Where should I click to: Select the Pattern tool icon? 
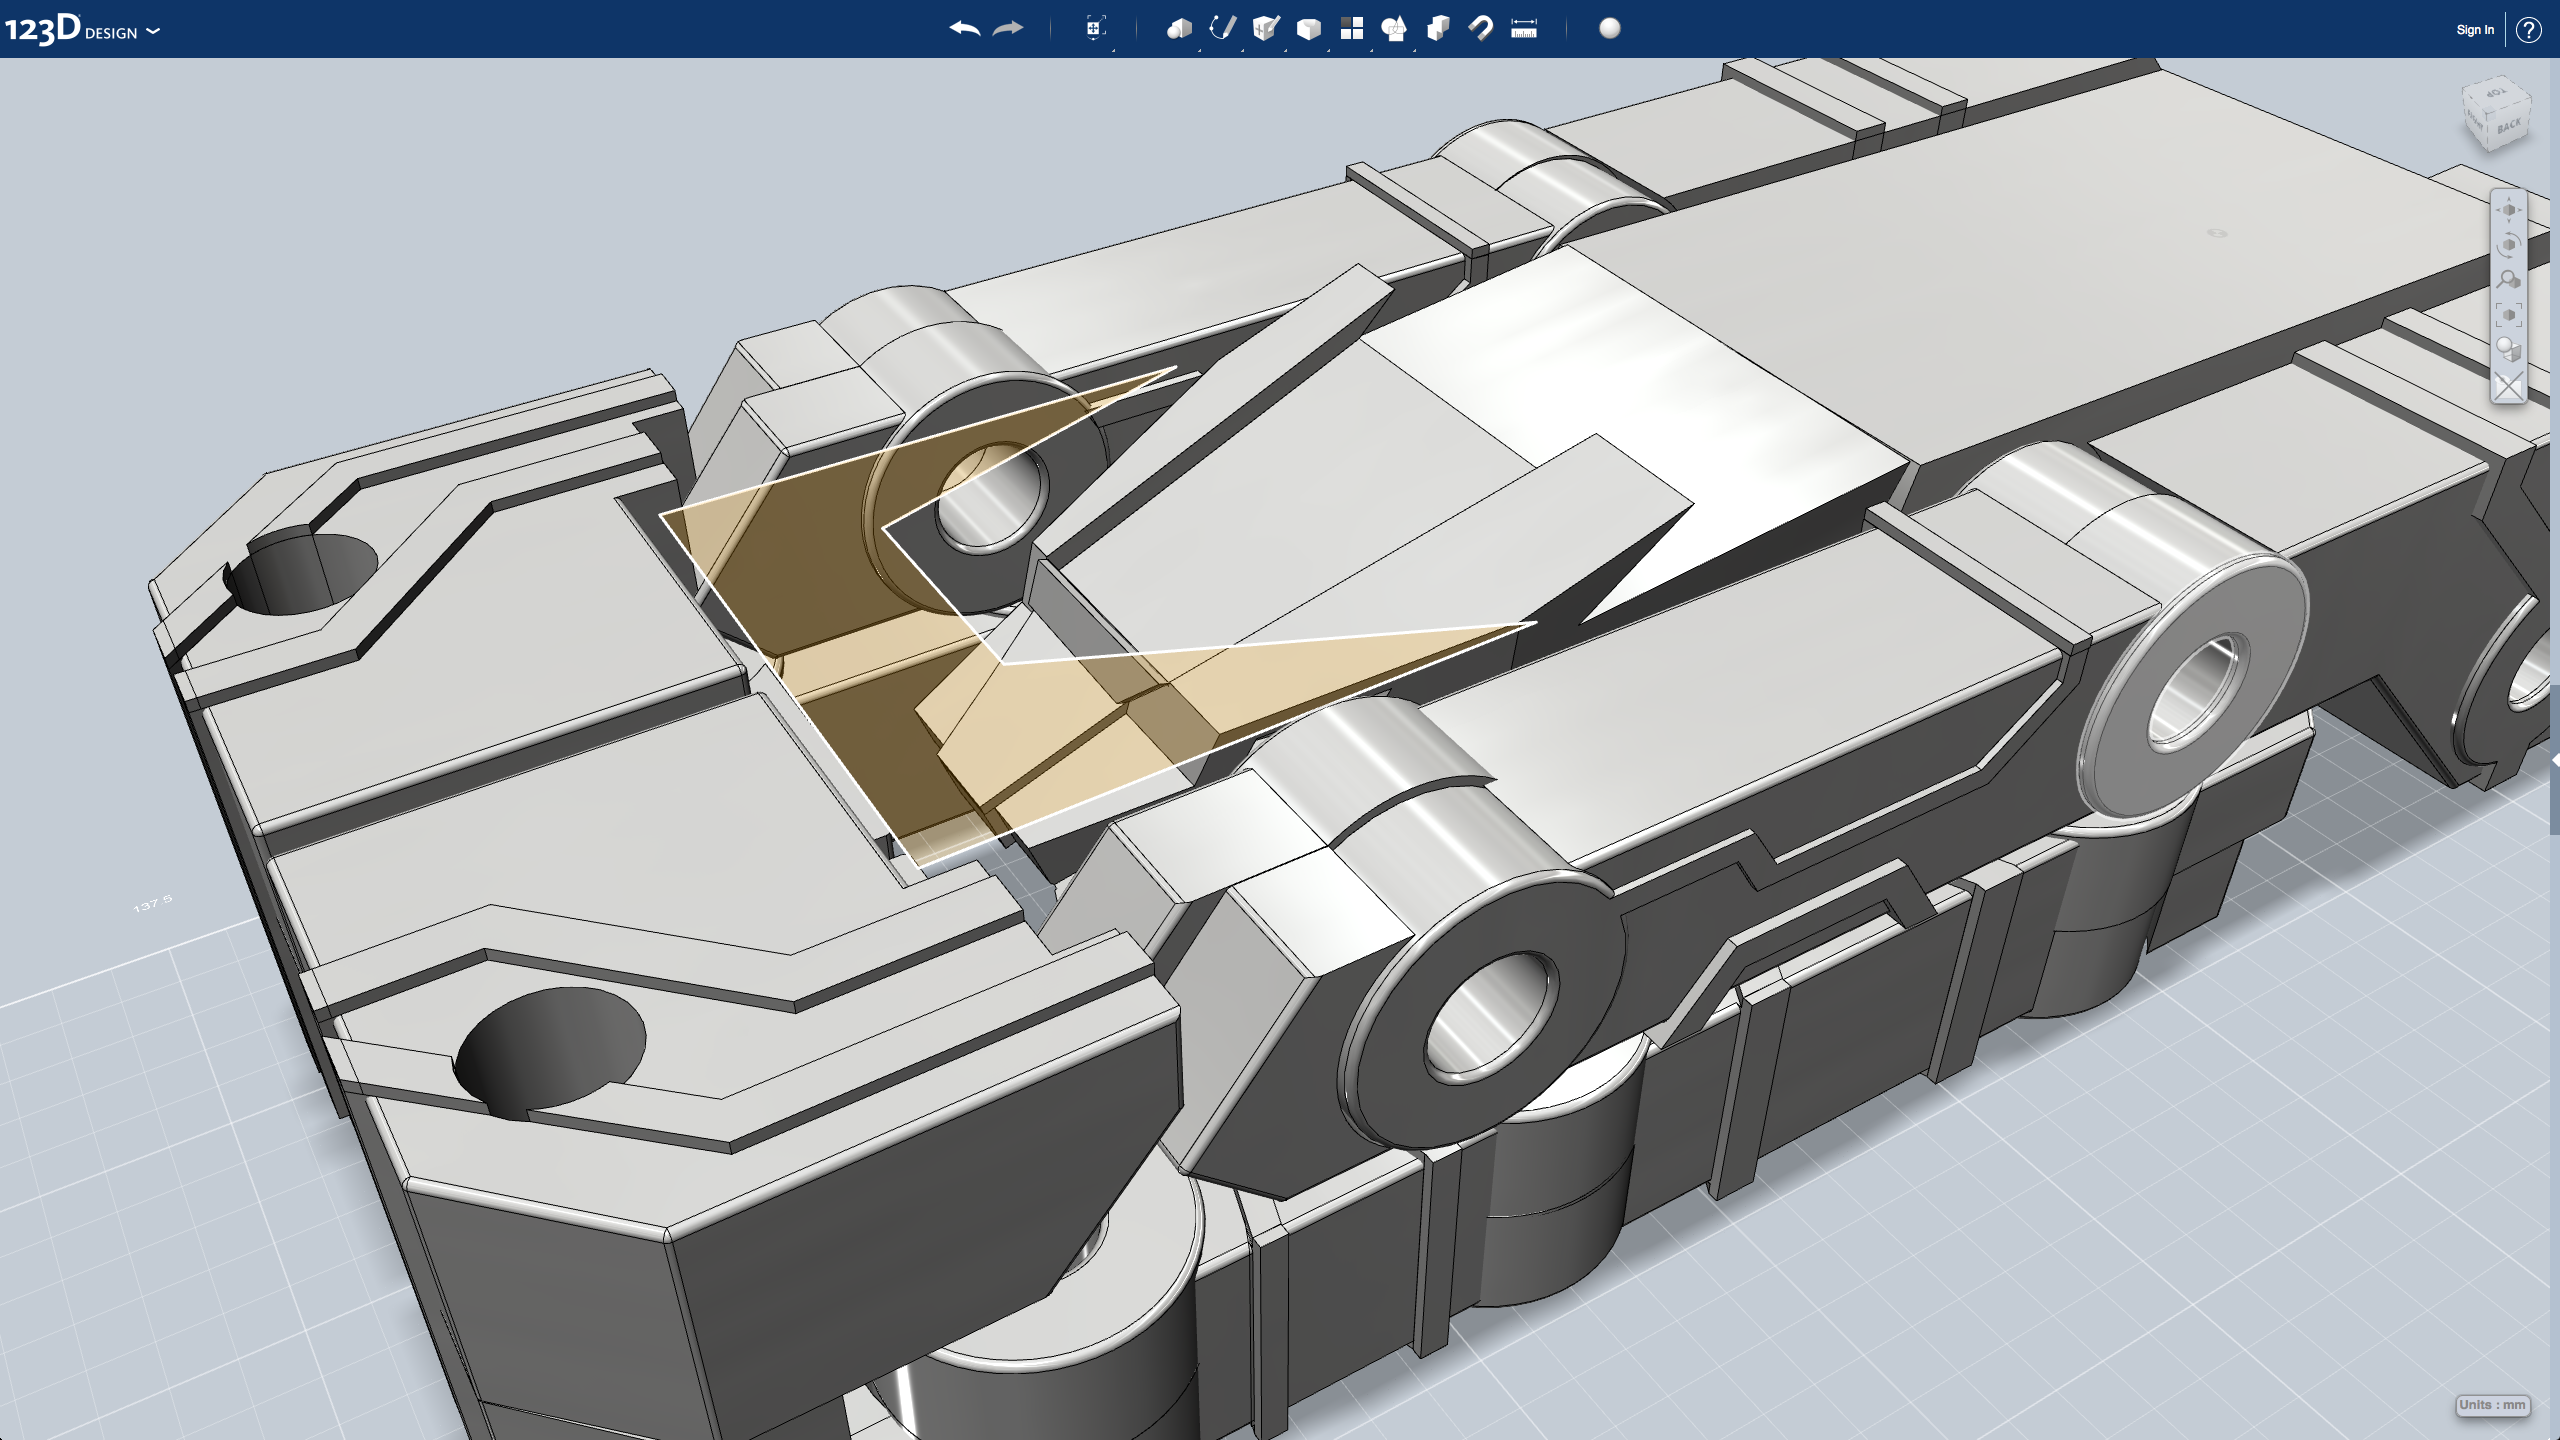[1352, 28]
